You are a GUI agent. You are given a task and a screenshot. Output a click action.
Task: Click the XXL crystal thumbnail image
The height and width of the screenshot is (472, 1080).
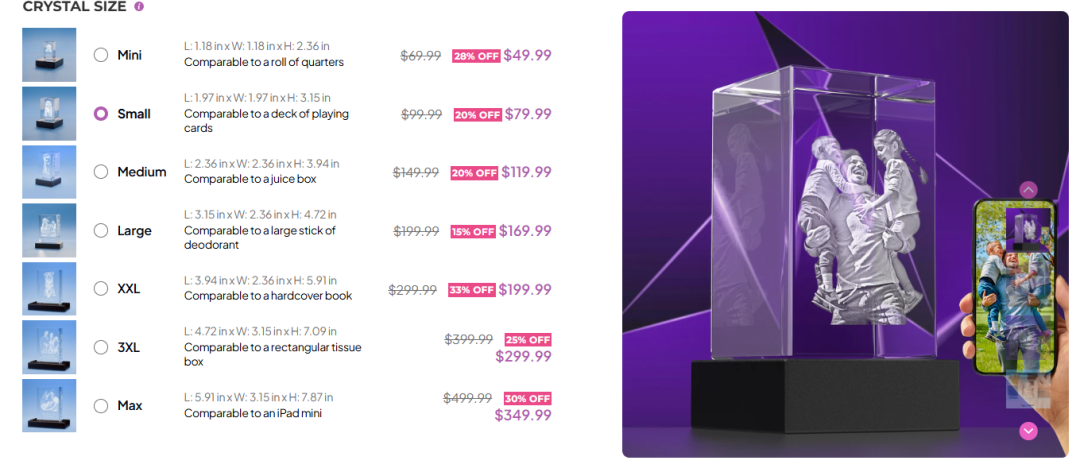pos(49,289)
